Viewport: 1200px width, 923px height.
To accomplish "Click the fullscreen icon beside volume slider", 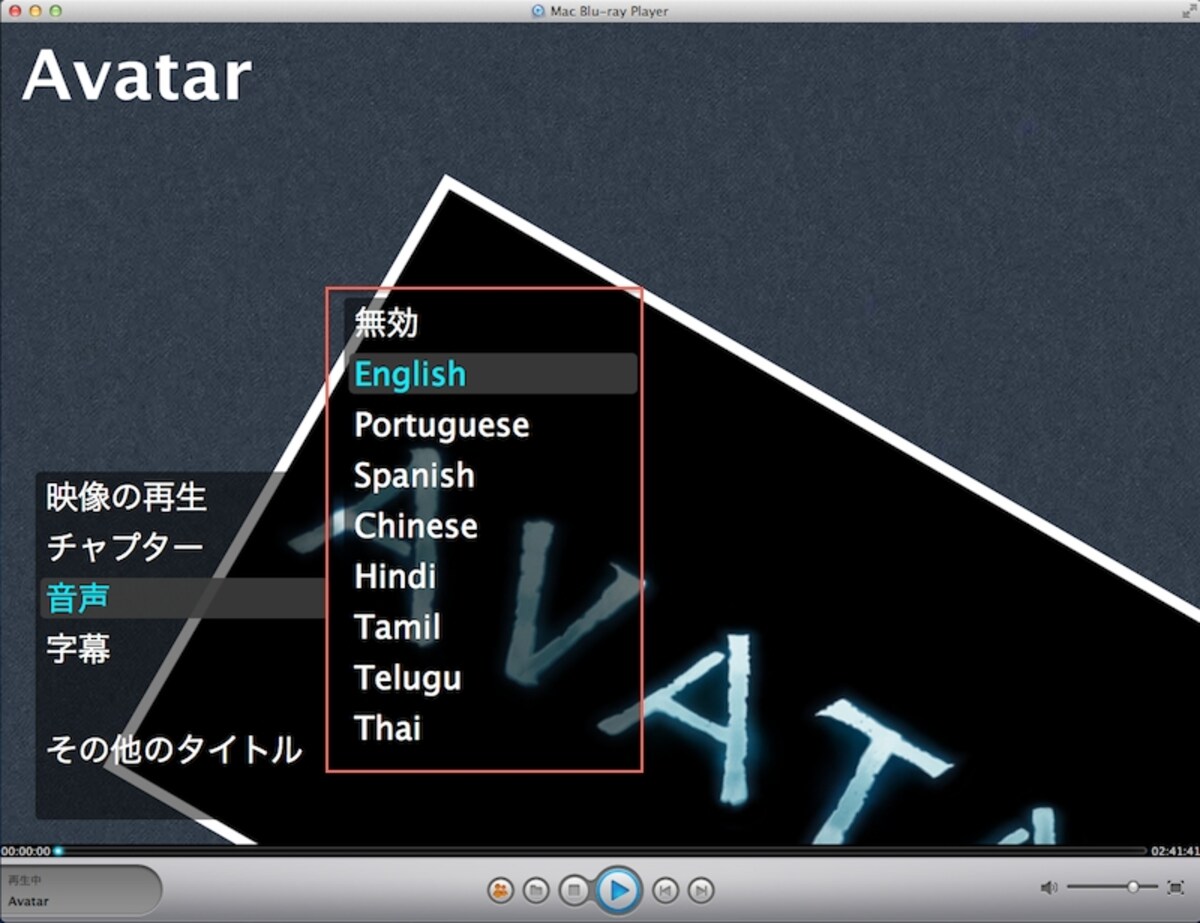I will tap(1175, 887).
